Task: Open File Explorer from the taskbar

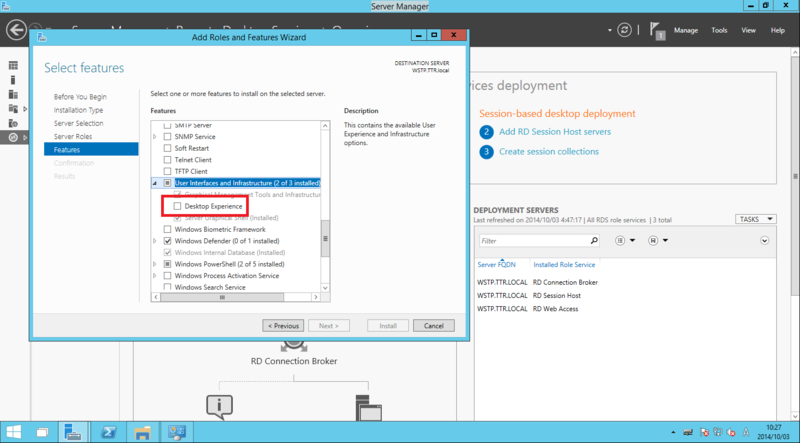Action: [x=142, y=432]
